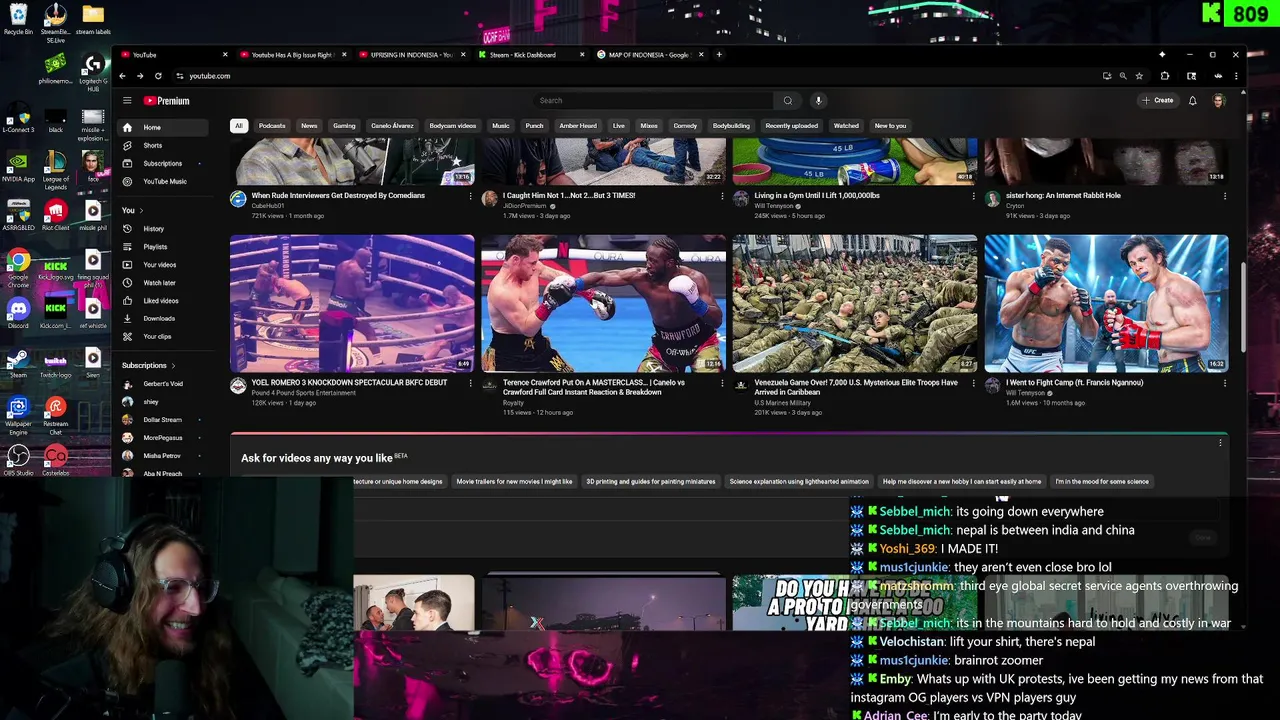Open options for Venezuela Game Over video
Screen dimensions: 1280x720
coord(973,383)
